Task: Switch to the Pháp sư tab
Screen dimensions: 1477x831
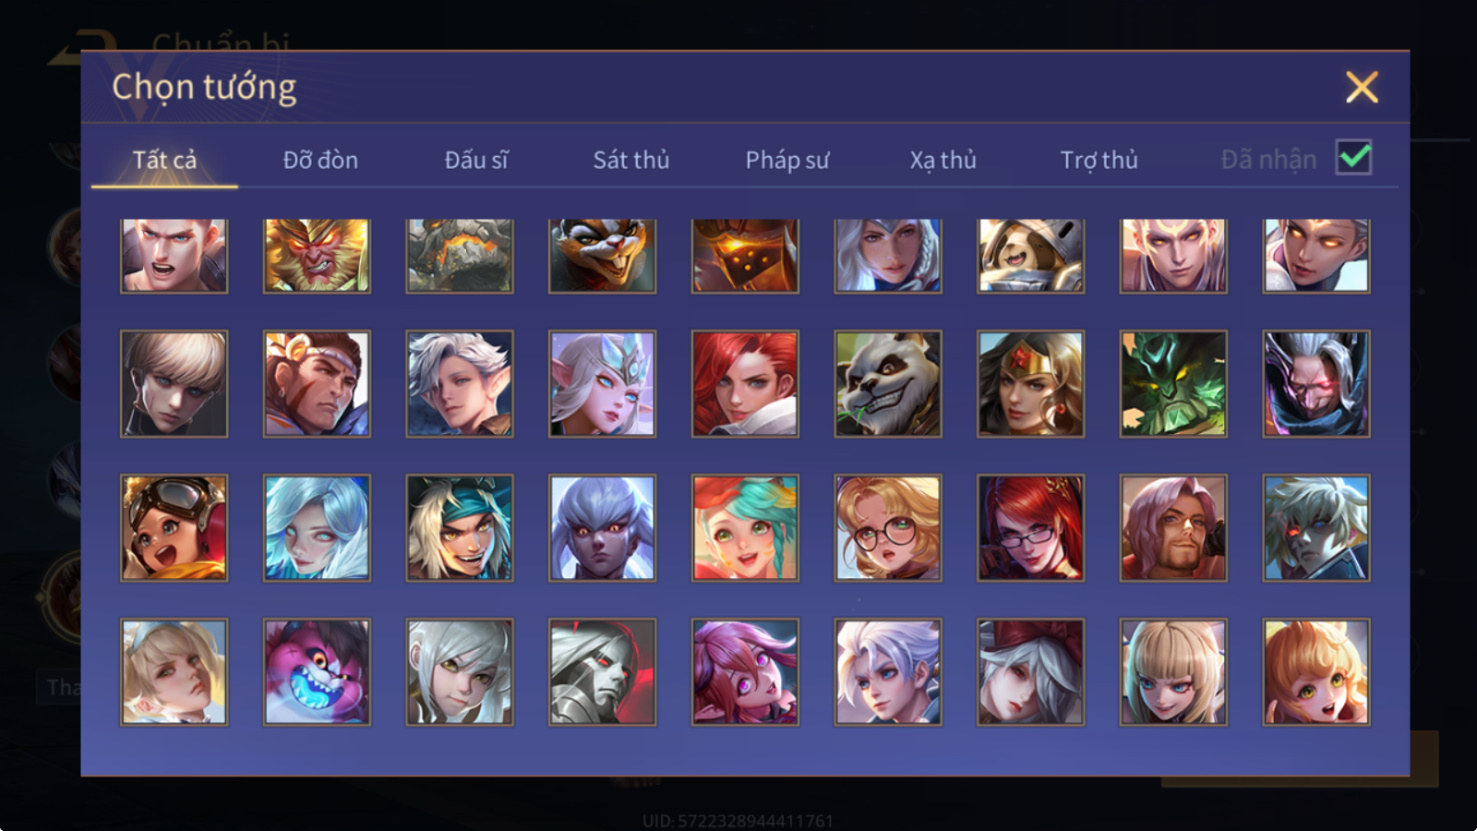Action: tap(787, 160)
